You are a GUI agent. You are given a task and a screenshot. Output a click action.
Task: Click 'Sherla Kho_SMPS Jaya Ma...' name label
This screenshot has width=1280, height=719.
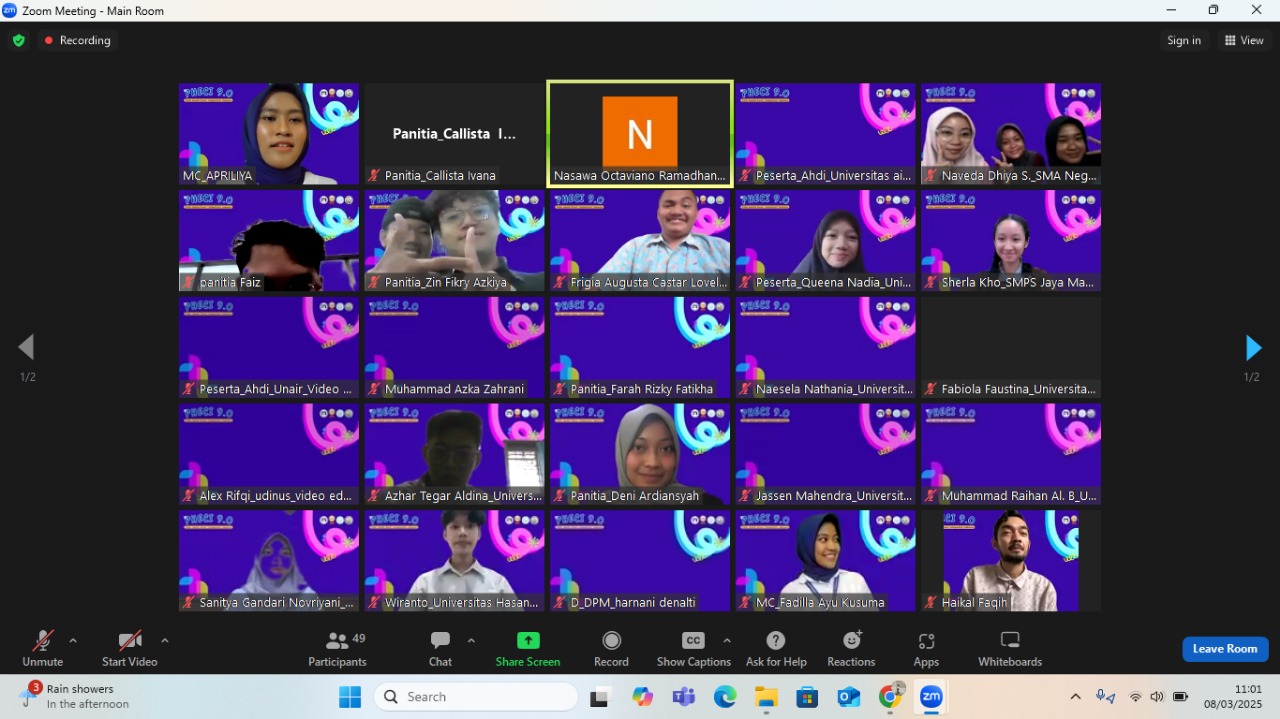1018,283
